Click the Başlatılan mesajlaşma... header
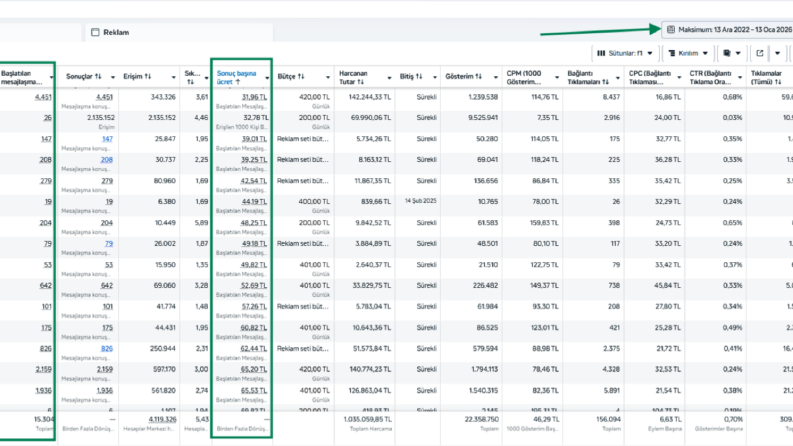Screen dimensions: 793x446 coord(21,77)
